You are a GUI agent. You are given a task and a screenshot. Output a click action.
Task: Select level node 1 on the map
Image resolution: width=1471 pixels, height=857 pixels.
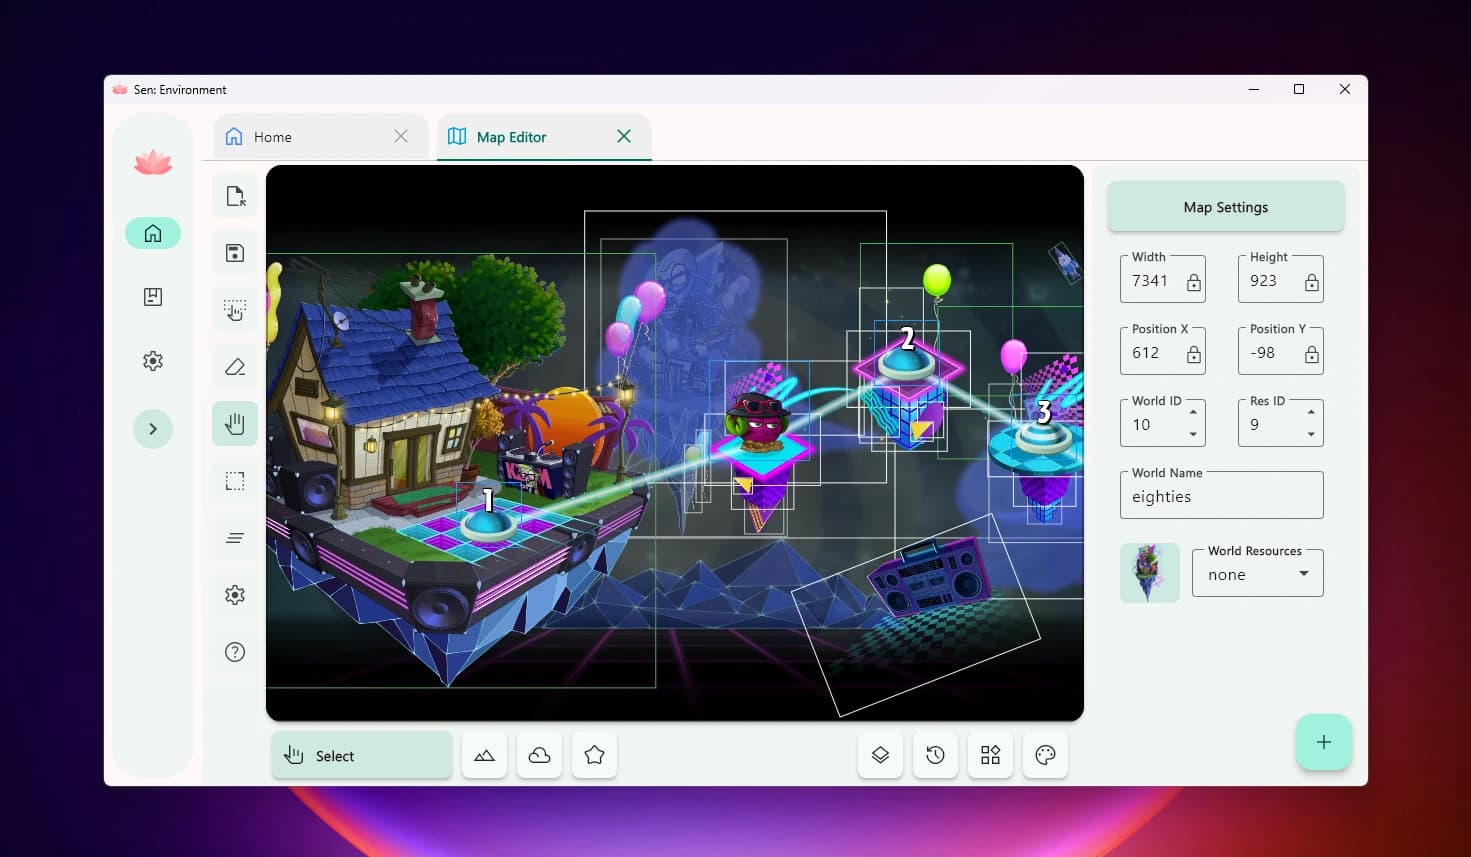489,518
